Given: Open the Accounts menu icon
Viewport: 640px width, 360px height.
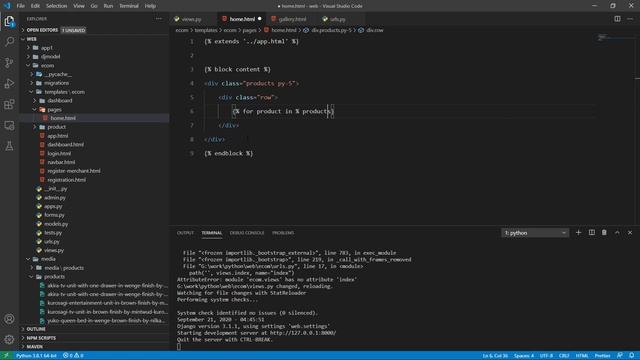Looking at the screenshot, I should point(9,319).
